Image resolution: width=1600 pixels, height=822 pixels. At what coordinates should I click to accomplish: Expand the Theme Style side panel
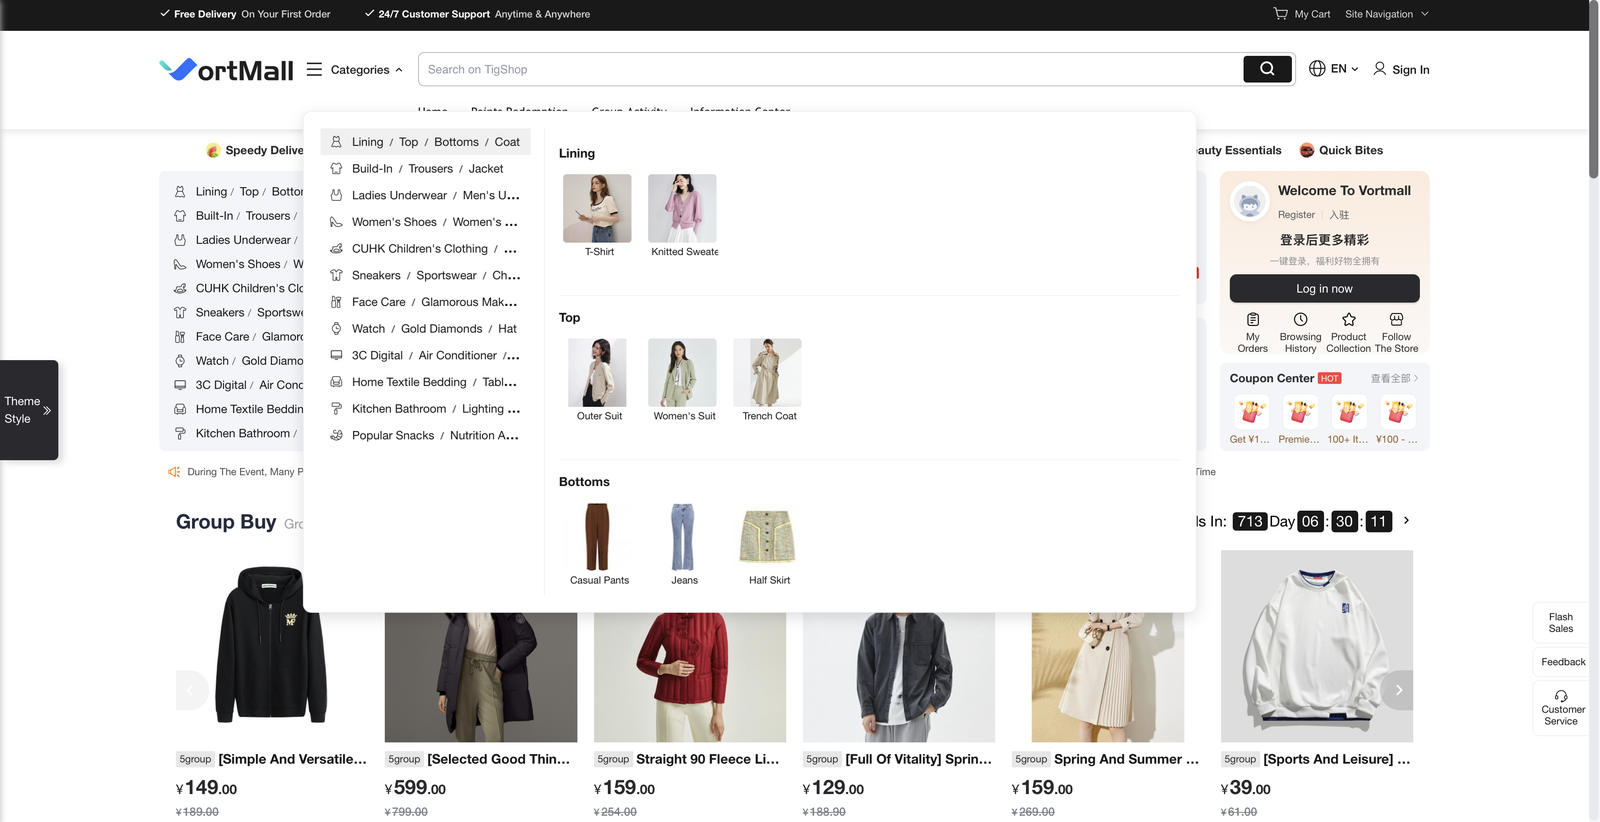[29, 410]
